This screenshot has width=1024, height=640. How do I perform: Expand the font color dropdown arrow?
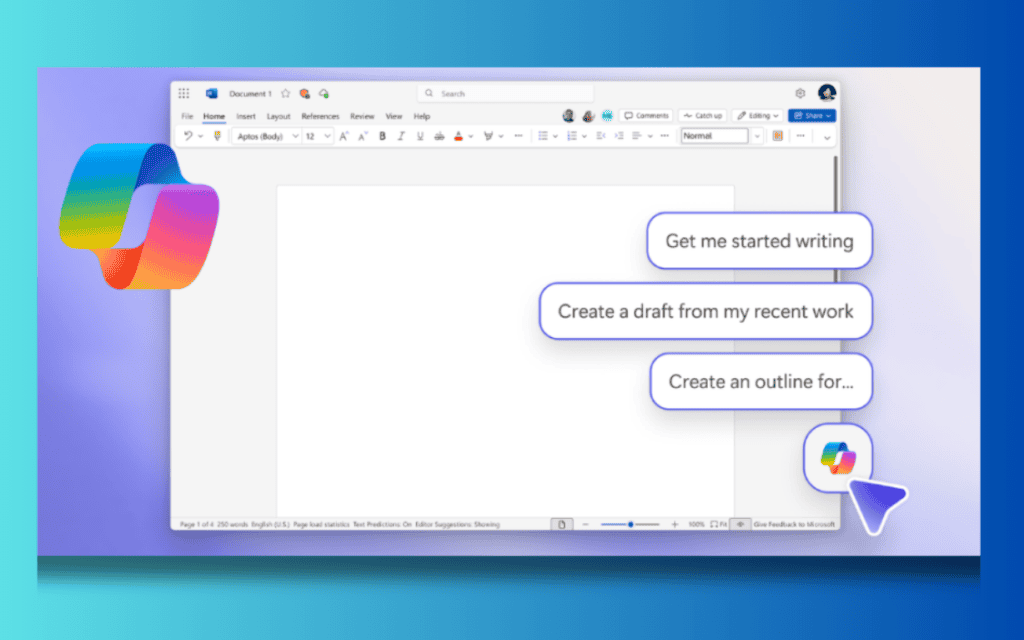(470, 136)
